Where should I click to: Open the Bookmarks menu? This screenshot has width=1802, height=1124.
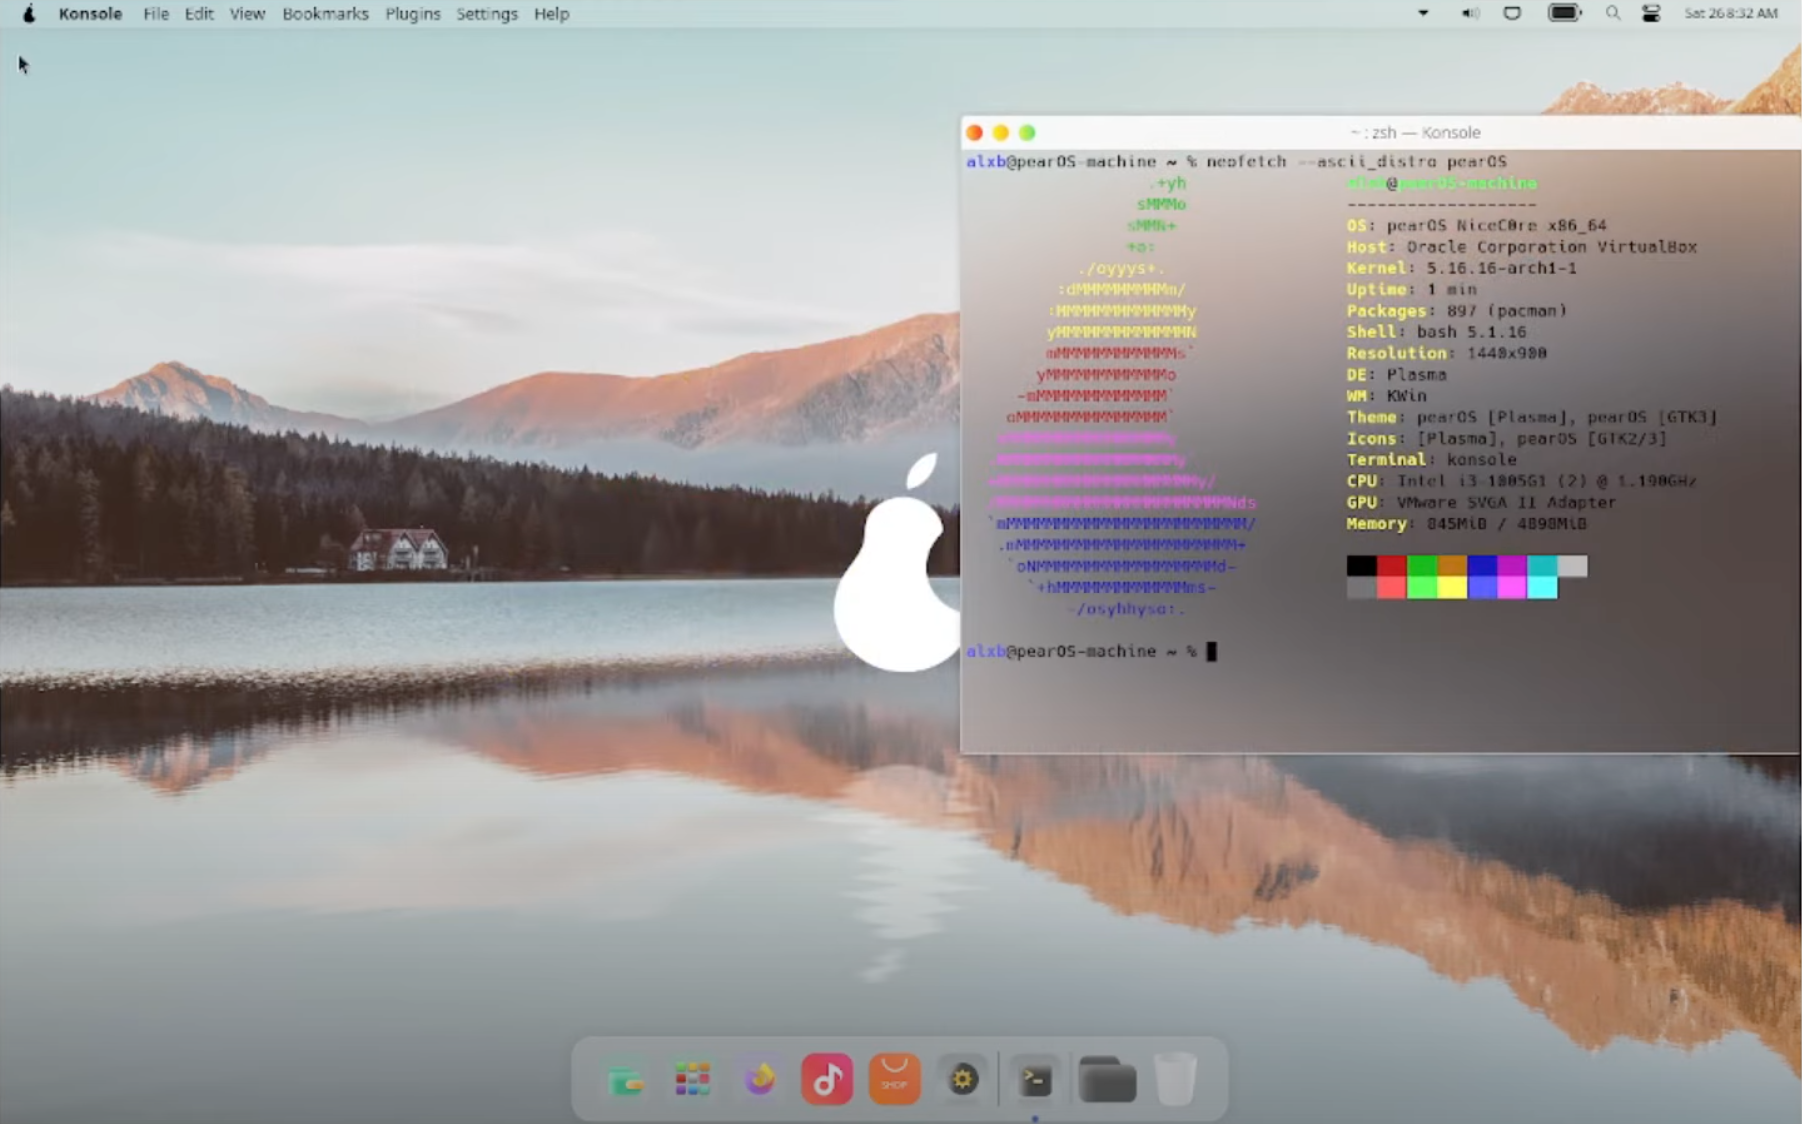[x=325, y=14]
